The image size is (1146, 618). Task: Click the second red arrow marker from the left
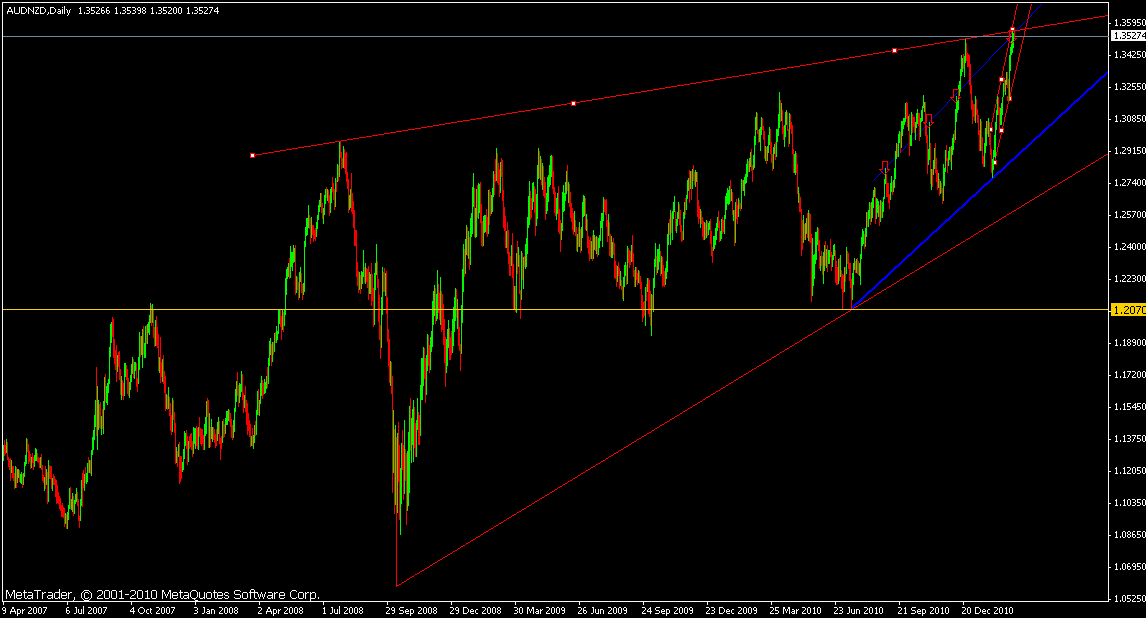pyautogui.click(x=929, y=118)
